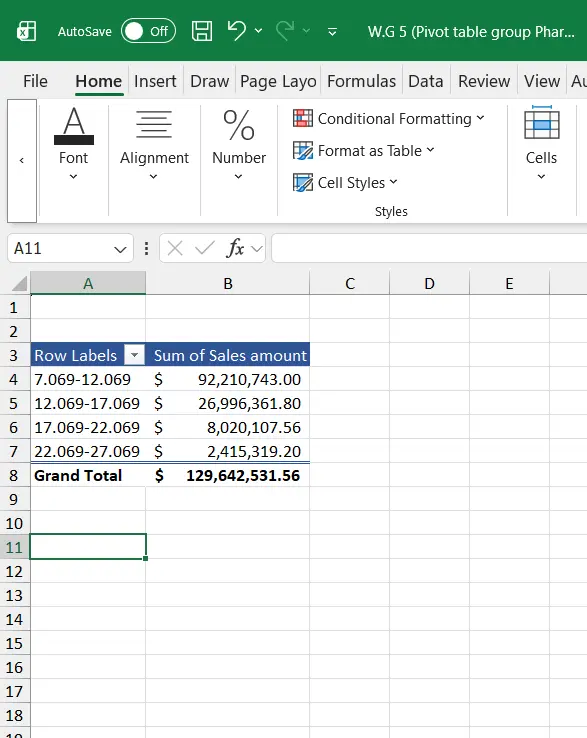Click the workbook title in the title bar
The height and width of the screenshot is (738, 587).
click(471, 32)
